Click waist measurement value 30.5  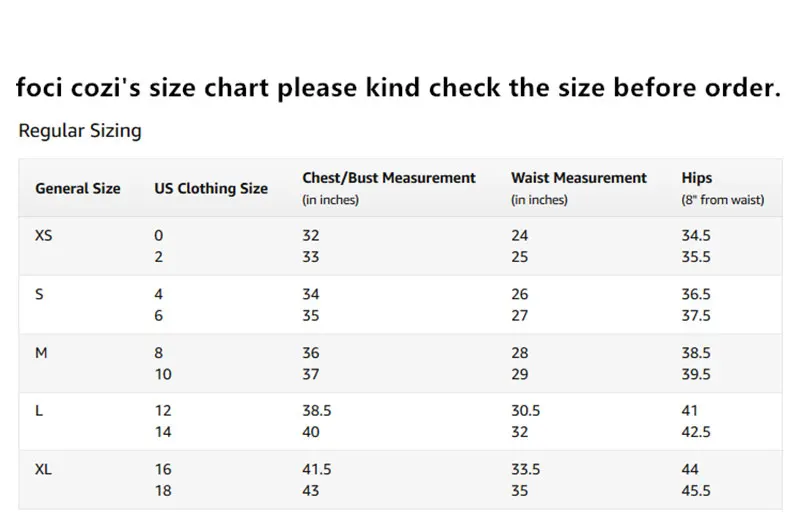526,411
